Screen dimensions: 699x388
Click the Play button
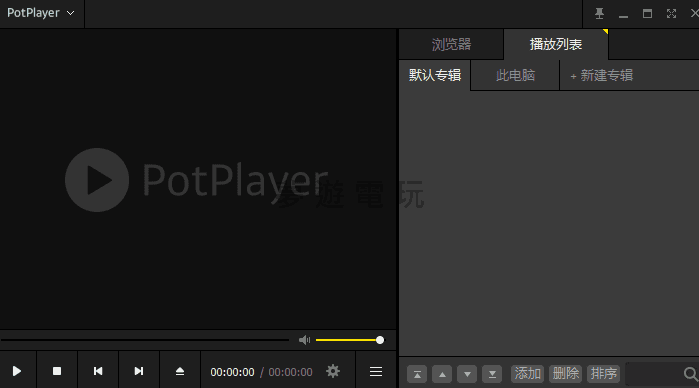[17, 371]
